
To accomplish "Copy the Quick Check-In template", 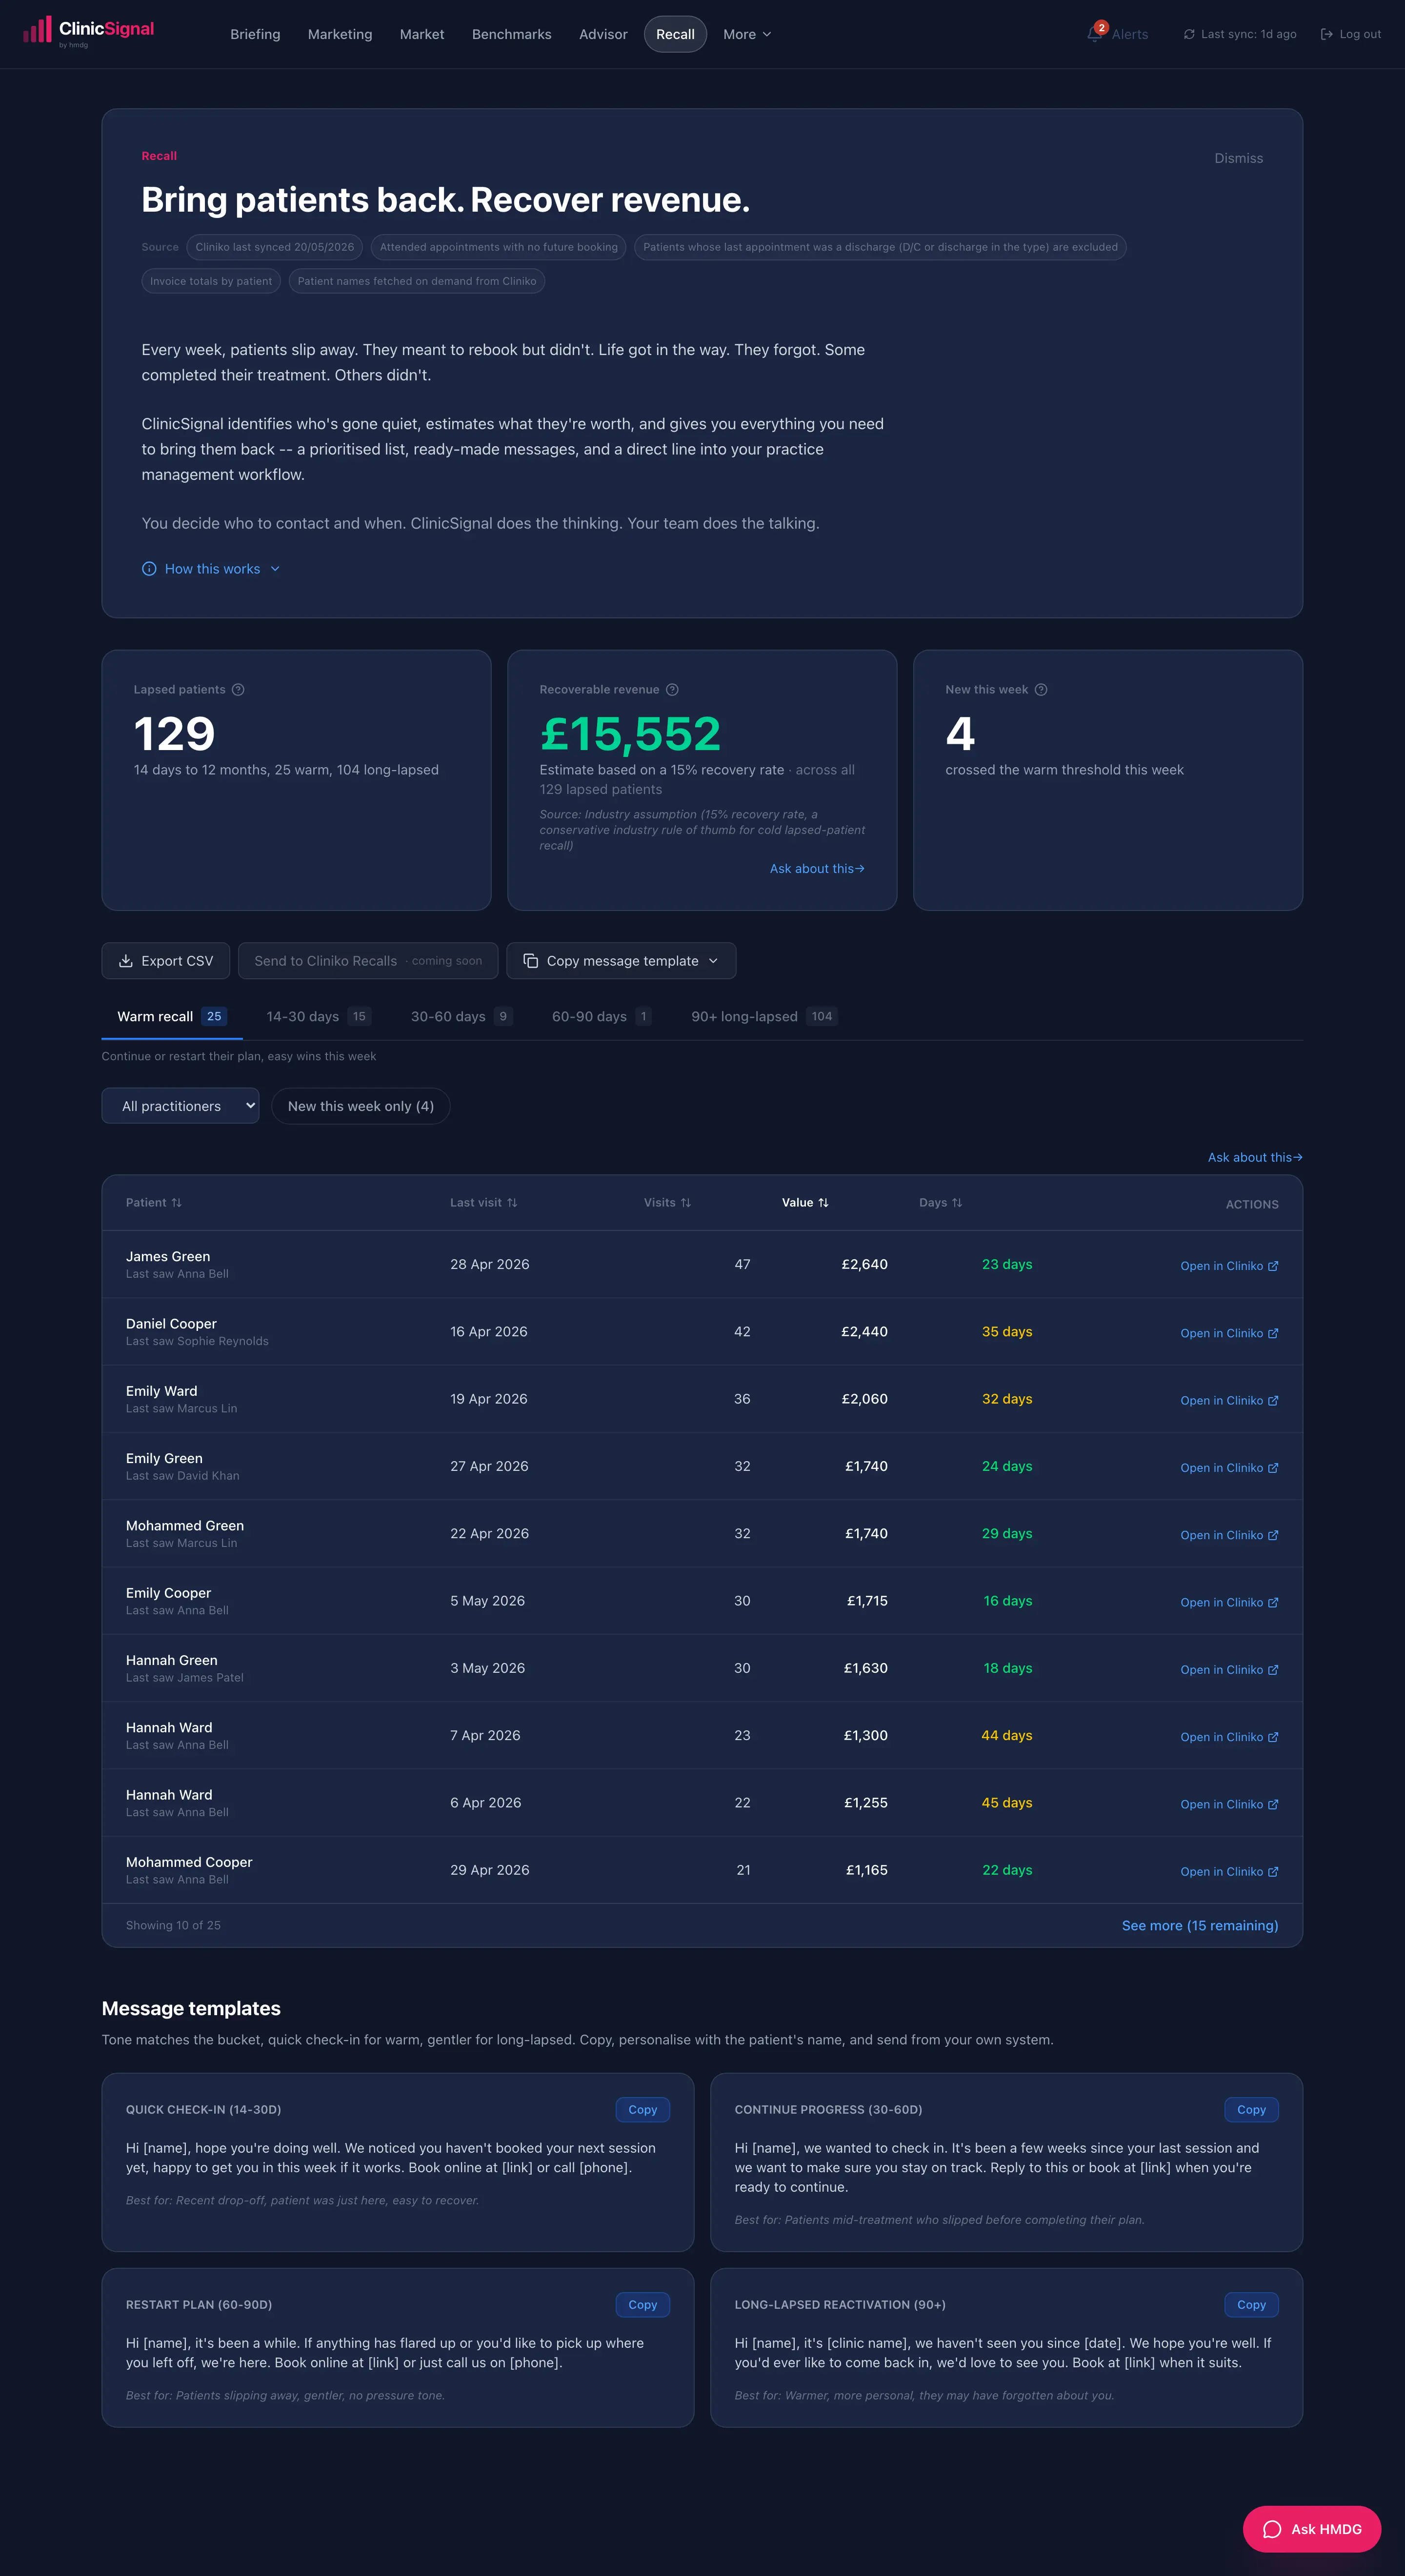I will click(x=643, y=2109).
